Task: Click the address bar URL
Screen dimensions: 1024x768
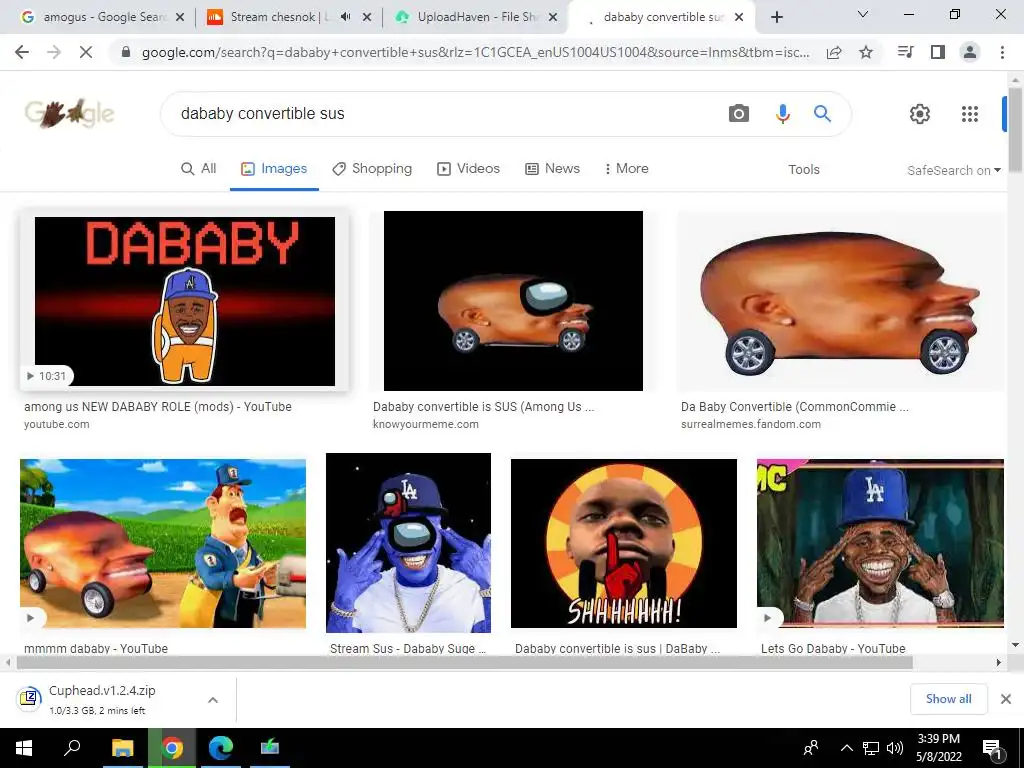Action: point(475,52)
